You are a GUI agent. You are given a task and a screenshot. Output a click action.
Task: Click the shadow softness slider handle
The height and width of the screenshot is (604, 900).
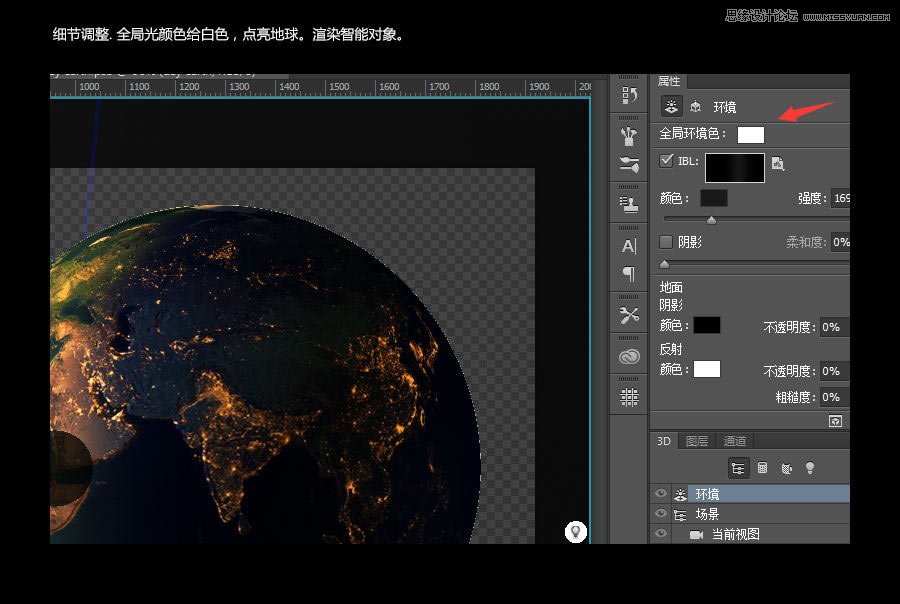pos(665,264)
